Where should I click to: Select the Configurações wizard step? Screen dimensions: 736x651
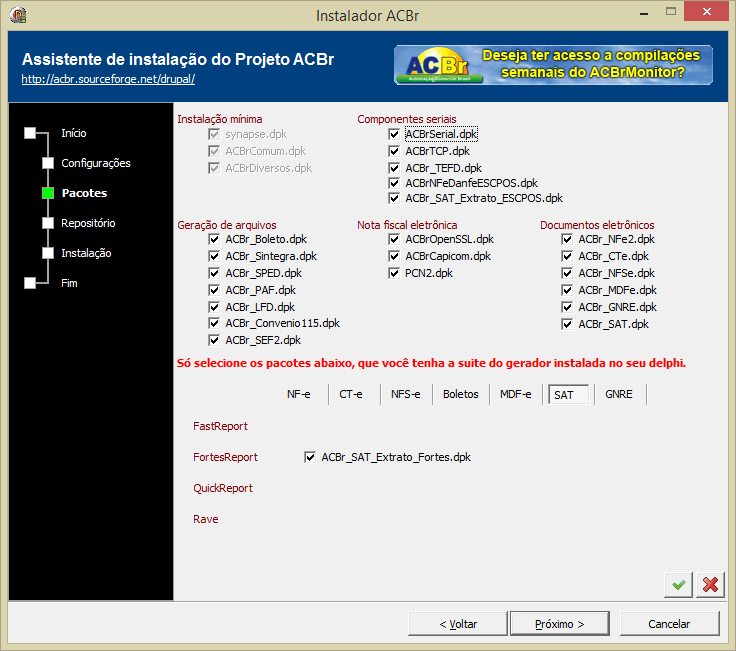[96, 163]
